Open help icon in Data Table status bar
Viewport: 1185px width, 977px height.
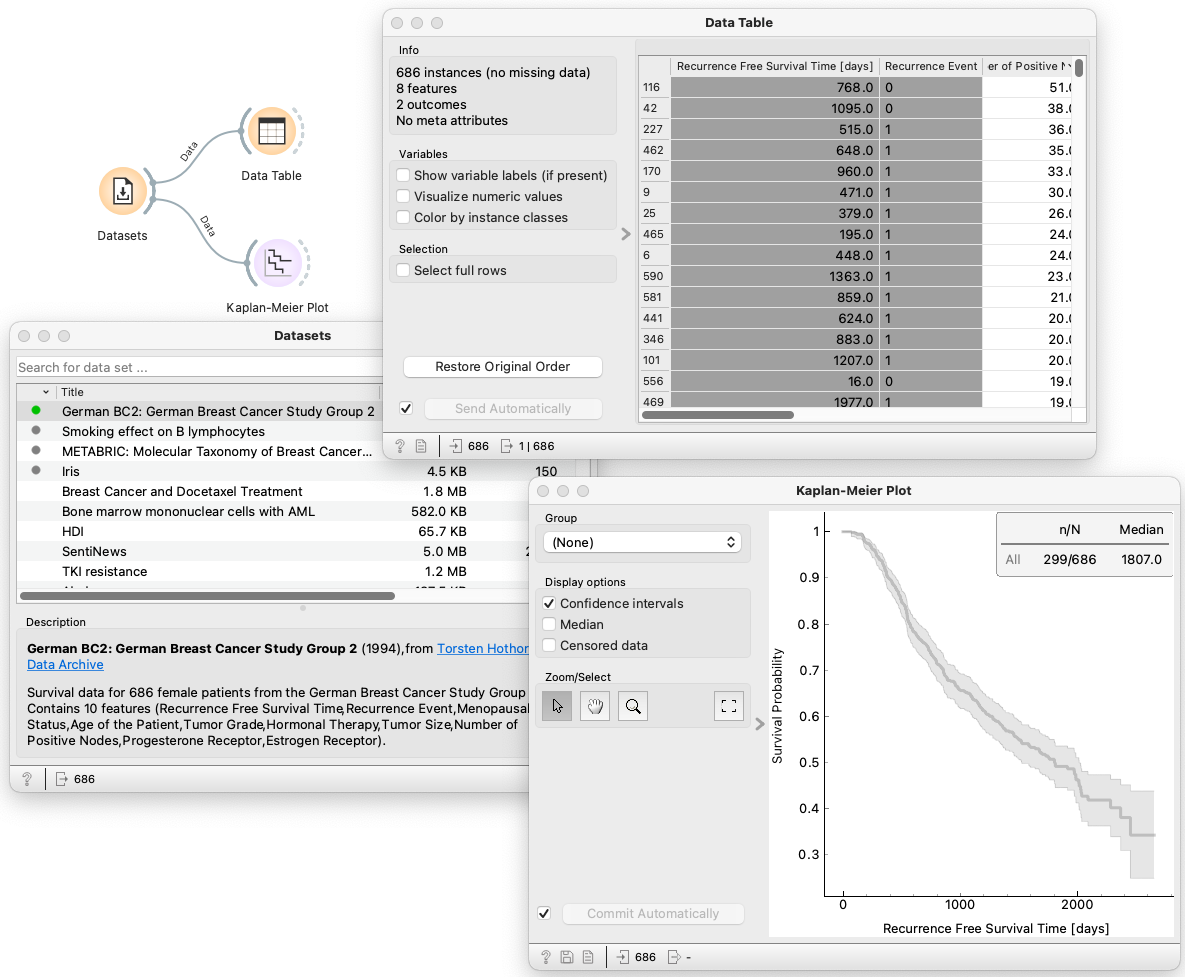[x=399, y=446]
